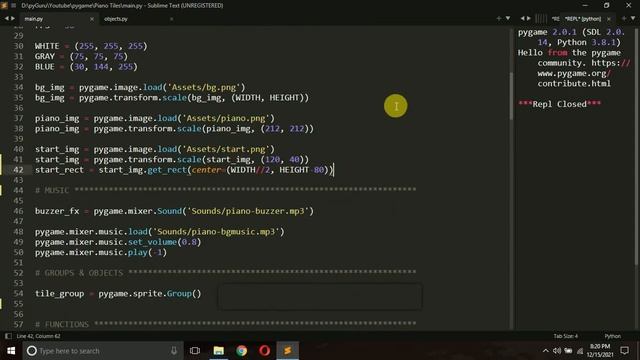The height and width of the screenshot is (360, 640).
Task: Switch to the objects.py tab
Action: [x=116, y=19]
